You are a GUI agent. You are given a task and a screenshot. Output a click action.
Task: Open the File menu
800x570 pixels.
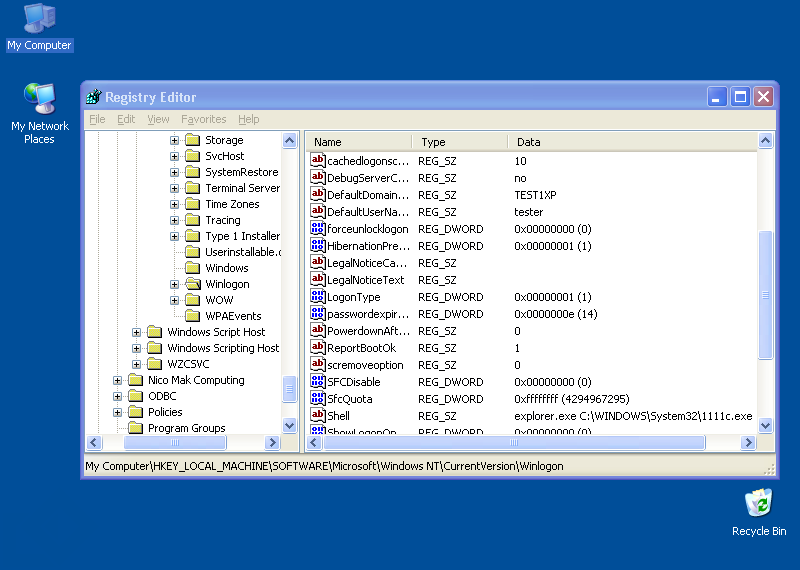tap(97, 119)
